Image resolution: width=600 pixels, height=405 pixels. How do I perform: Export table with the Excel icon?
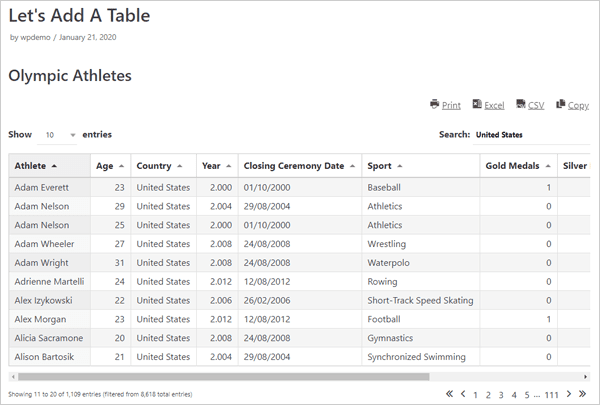(477, 104)
